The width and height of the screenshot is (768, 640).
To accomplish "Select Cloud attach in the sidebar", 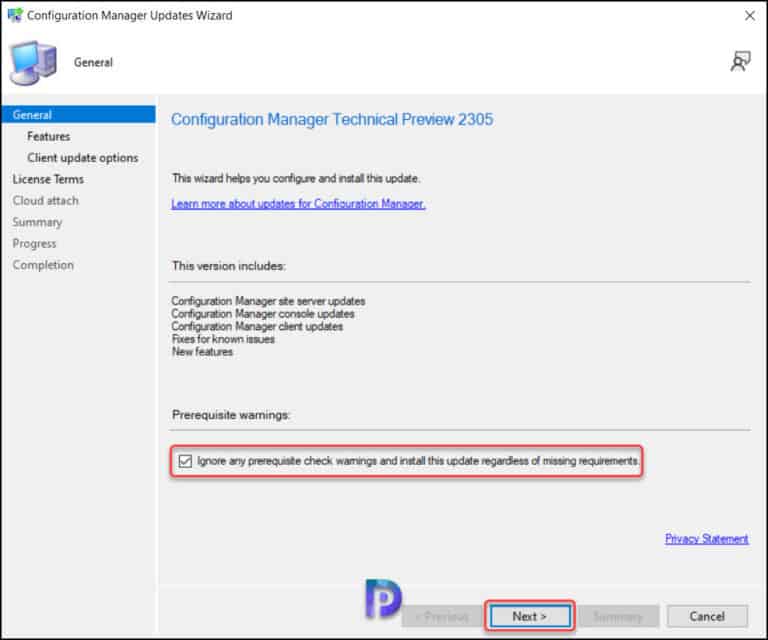I will coord(46,201).
